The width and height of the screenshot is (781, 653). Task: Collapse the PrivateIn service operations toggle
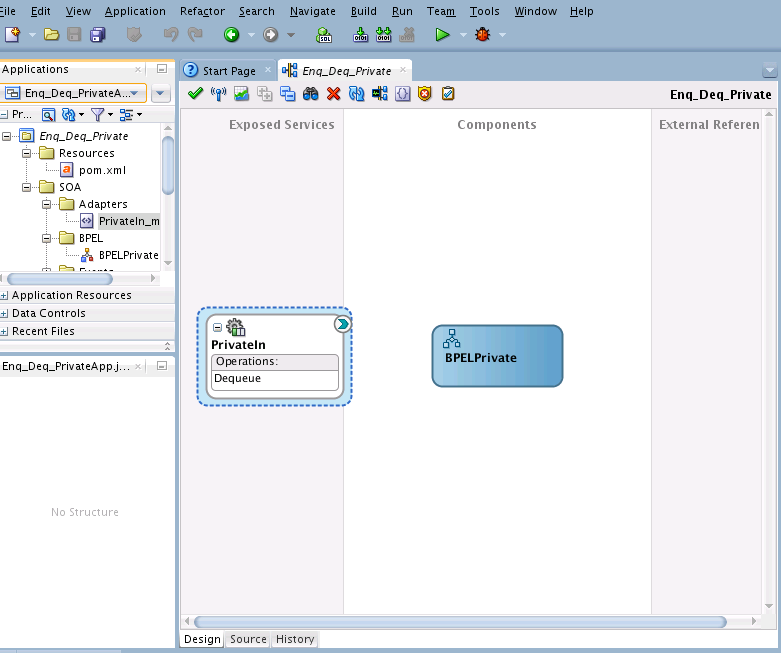(217, 327)
